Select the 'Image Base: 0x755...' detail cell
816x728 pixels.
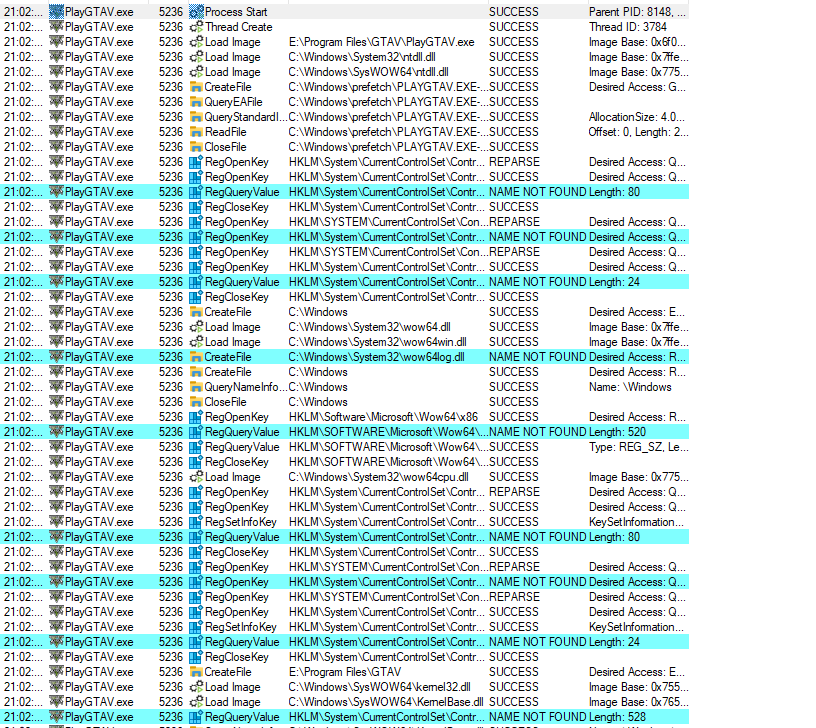pyautogui.click(x=639, y=687)
